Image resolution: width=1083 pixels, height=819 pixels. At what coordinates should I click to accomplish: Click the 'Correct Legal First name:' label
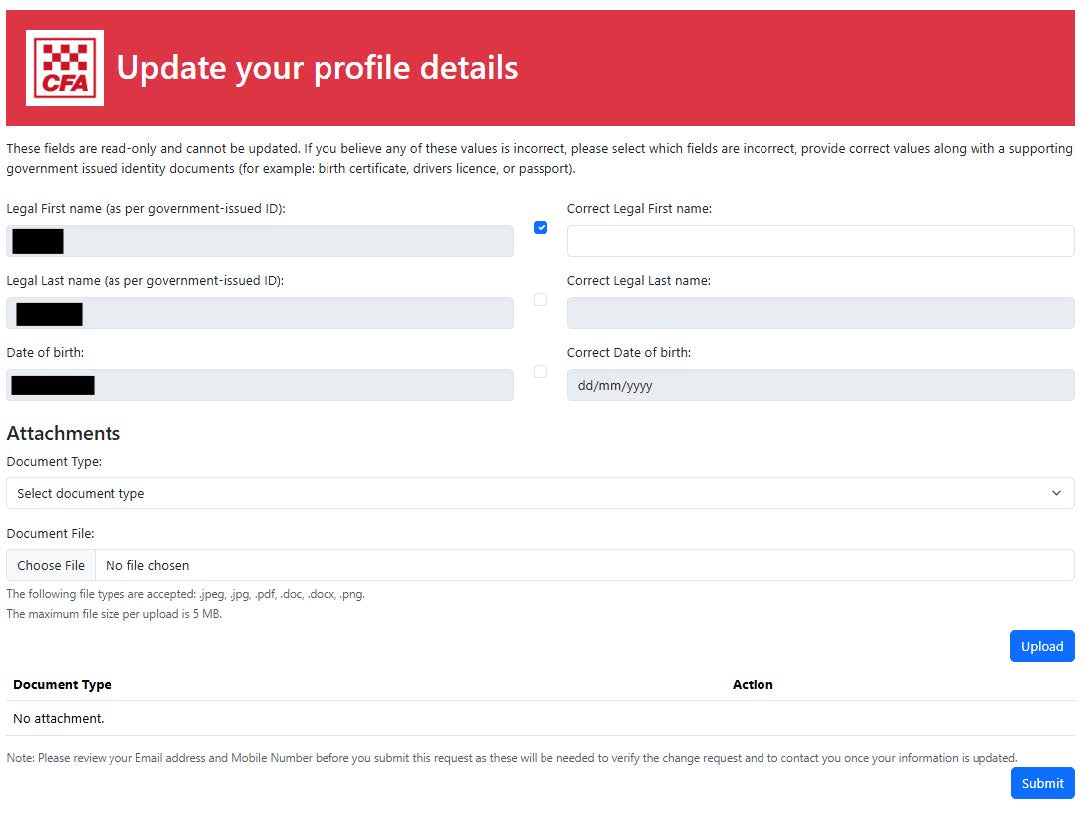[640, 209]
